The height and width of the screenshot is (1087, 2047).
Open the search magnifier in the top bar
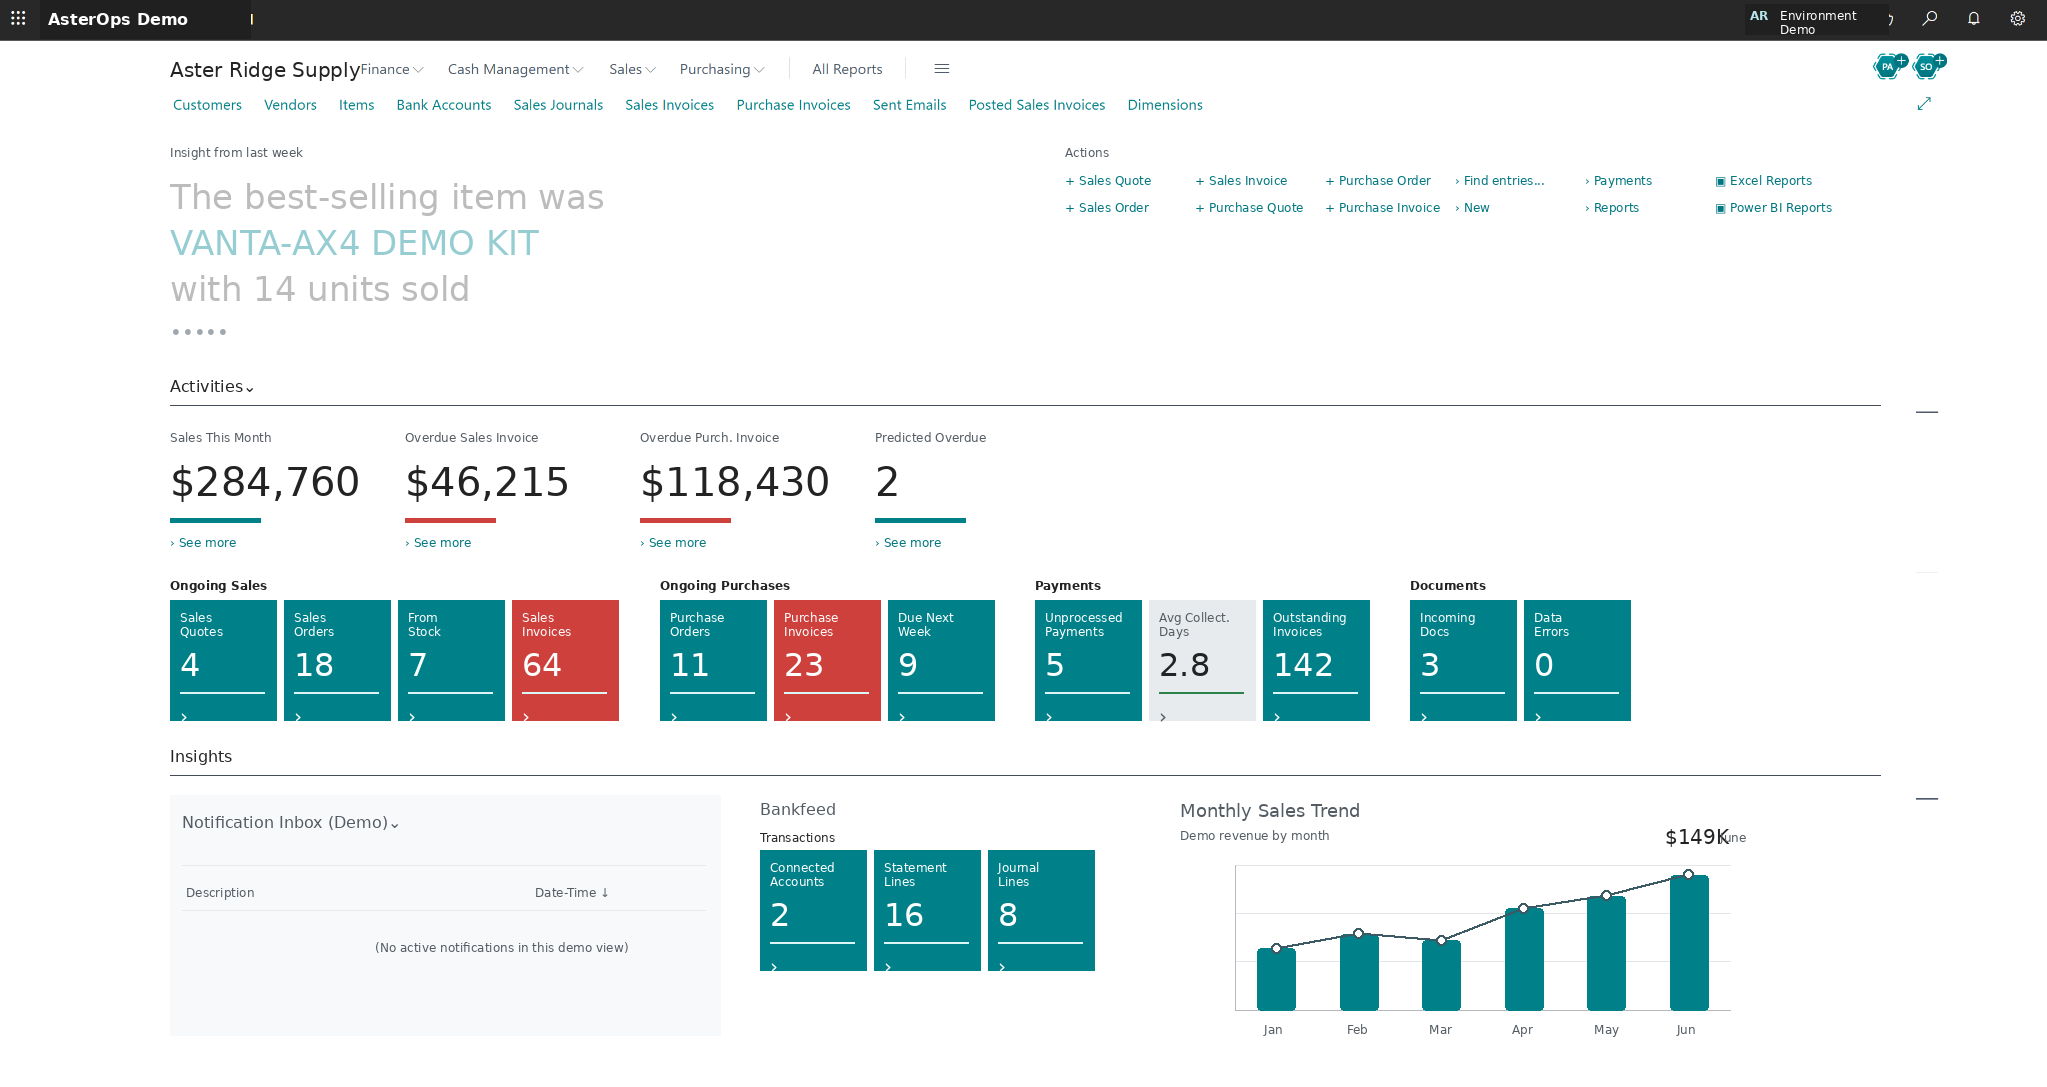click(1930, 19)
